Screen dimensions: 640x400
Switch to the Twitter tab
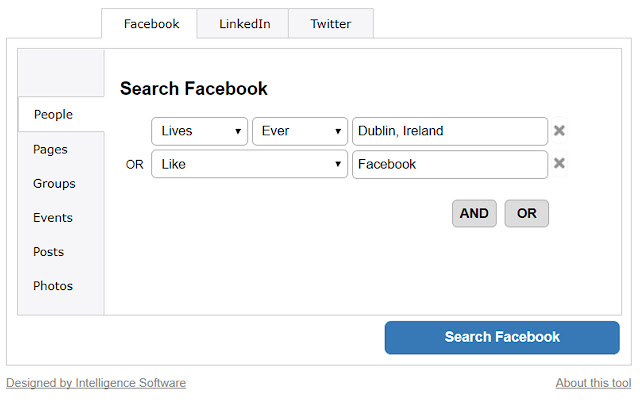click(330, 24)
